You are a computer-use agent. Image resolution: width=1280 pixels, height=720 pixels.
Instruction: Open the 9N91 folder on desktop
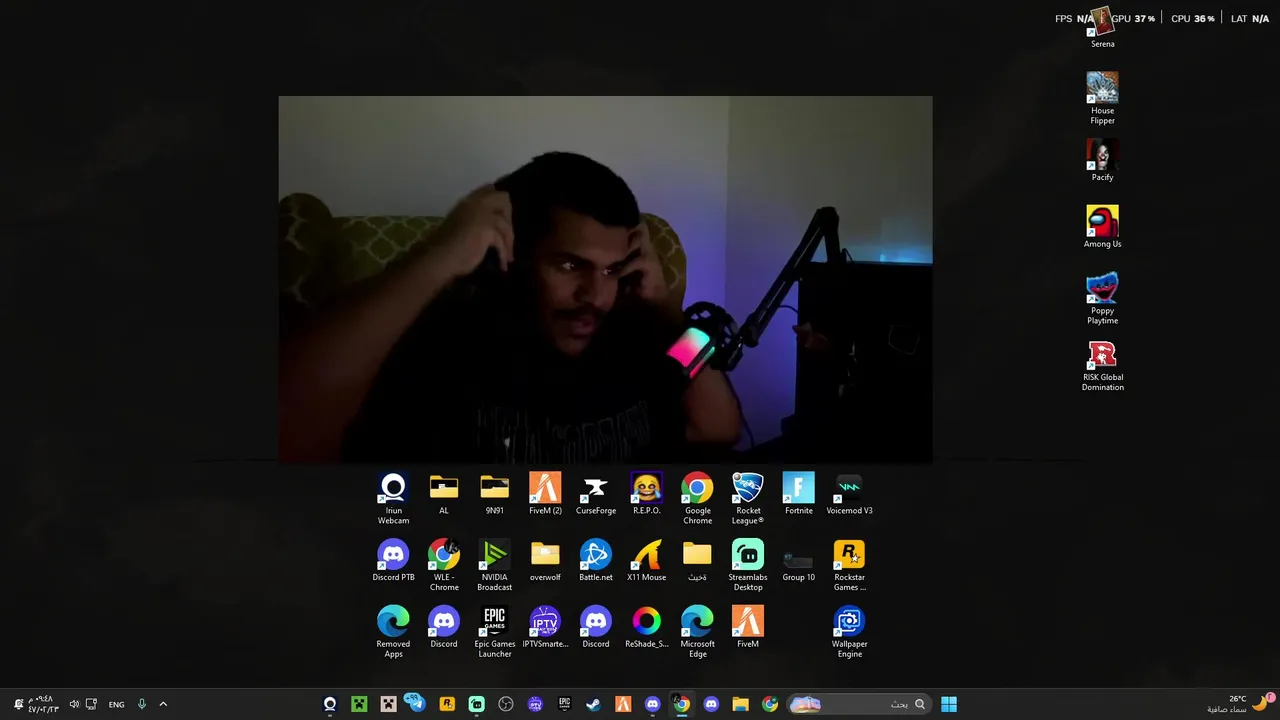[494, 494]
